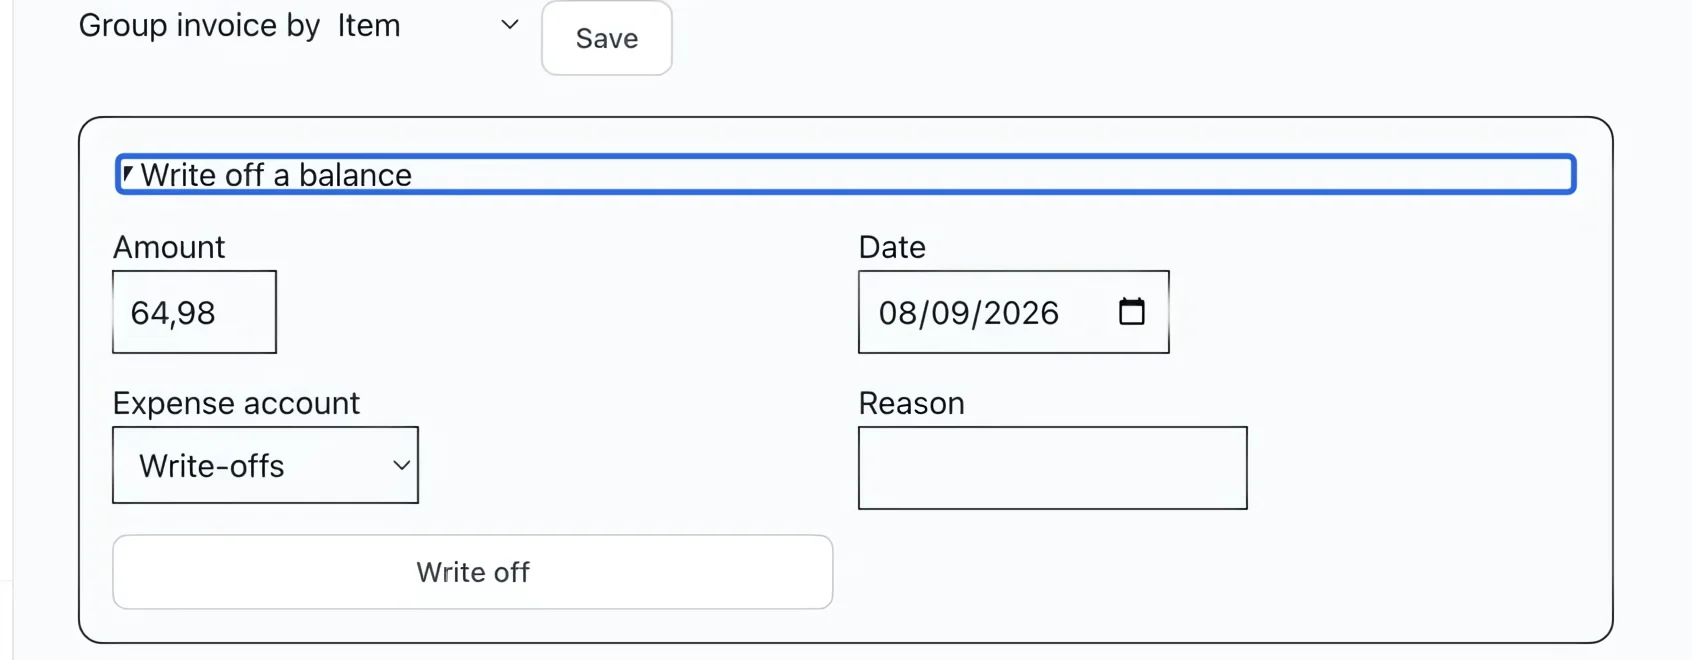Click the Expense account label
The width and height of the screenshot is (1692, 660).
236,403
